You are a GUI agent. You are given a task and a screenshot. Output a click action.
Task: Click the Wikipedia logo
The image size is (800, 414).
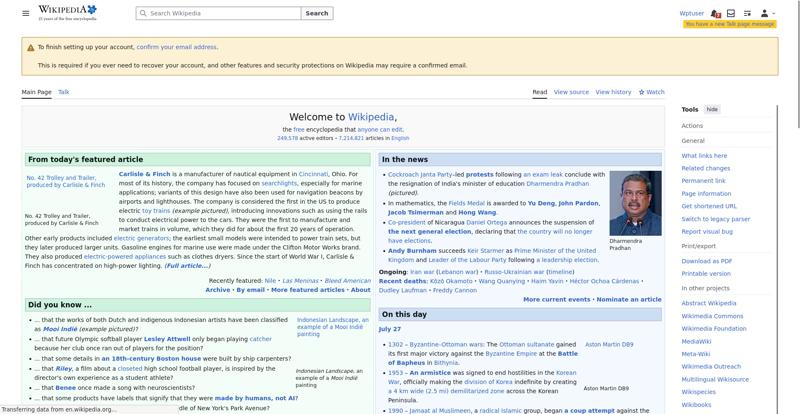tap(67, 13)
